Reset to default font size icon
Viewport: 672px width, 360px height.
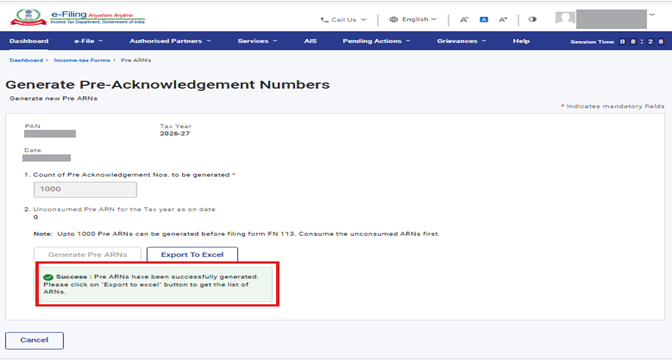coord(484,19)
